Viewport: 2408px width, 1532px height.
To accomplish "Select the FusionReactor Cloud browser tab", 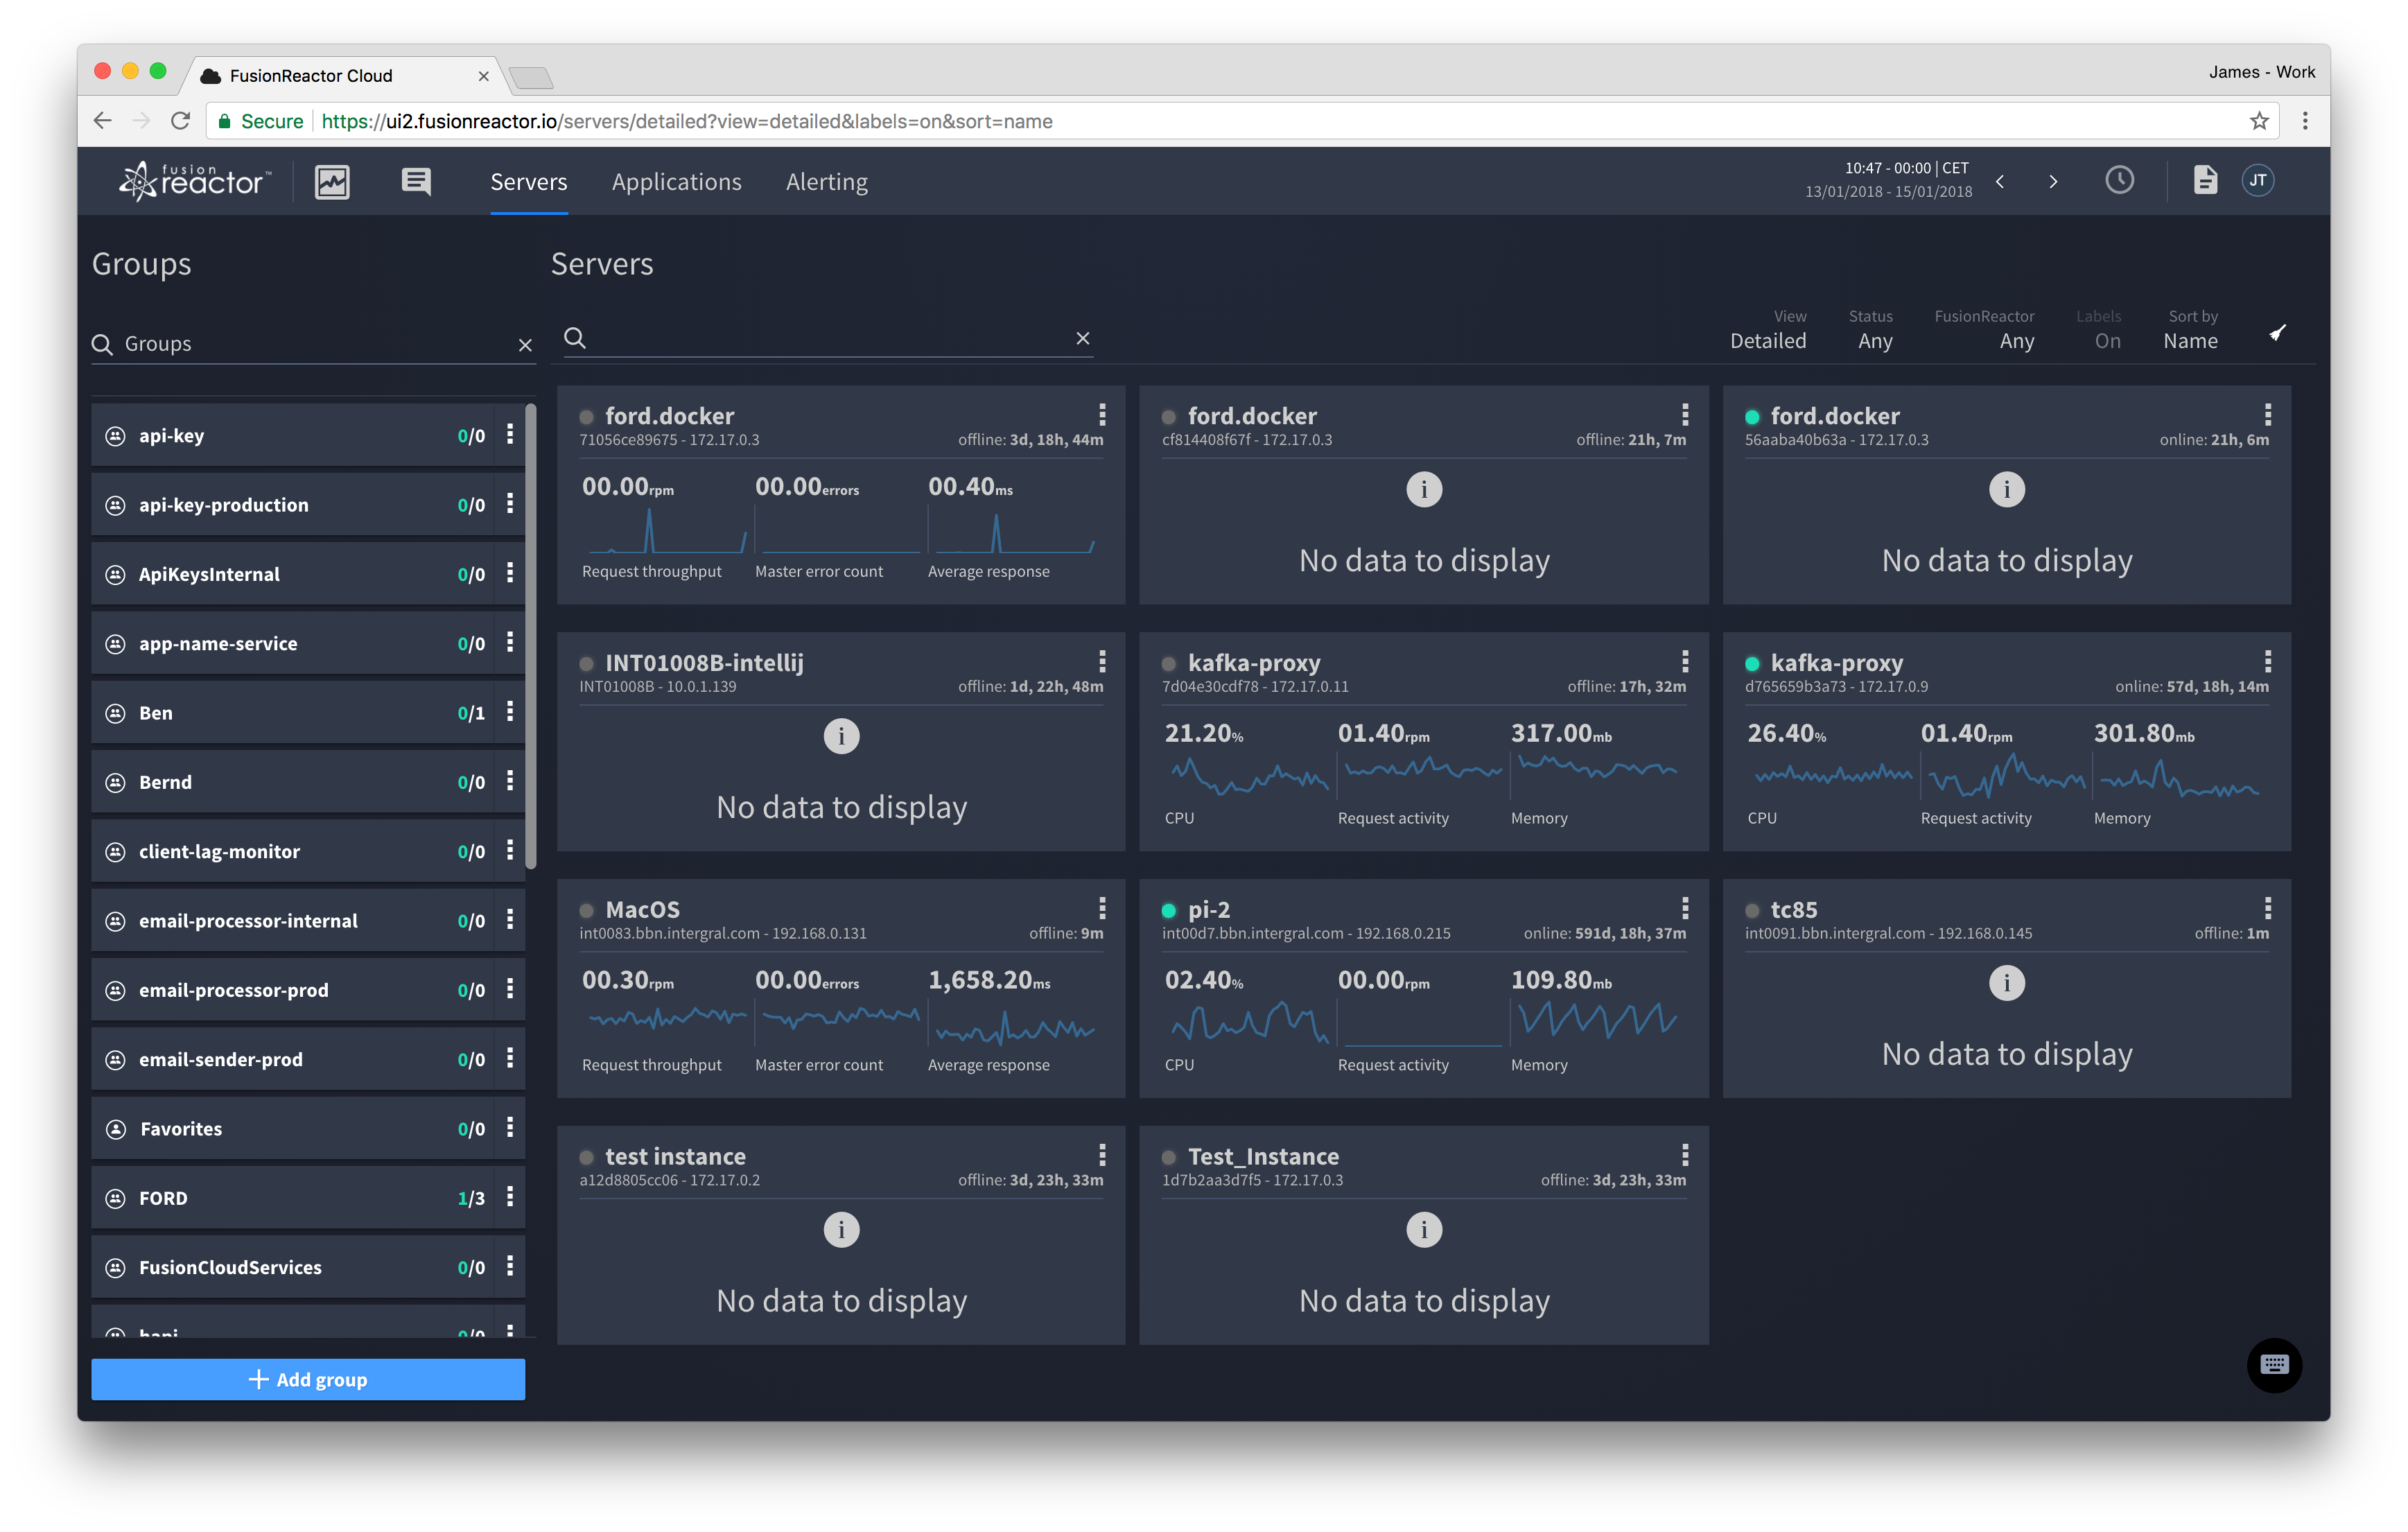I will (x=340, y=76).
